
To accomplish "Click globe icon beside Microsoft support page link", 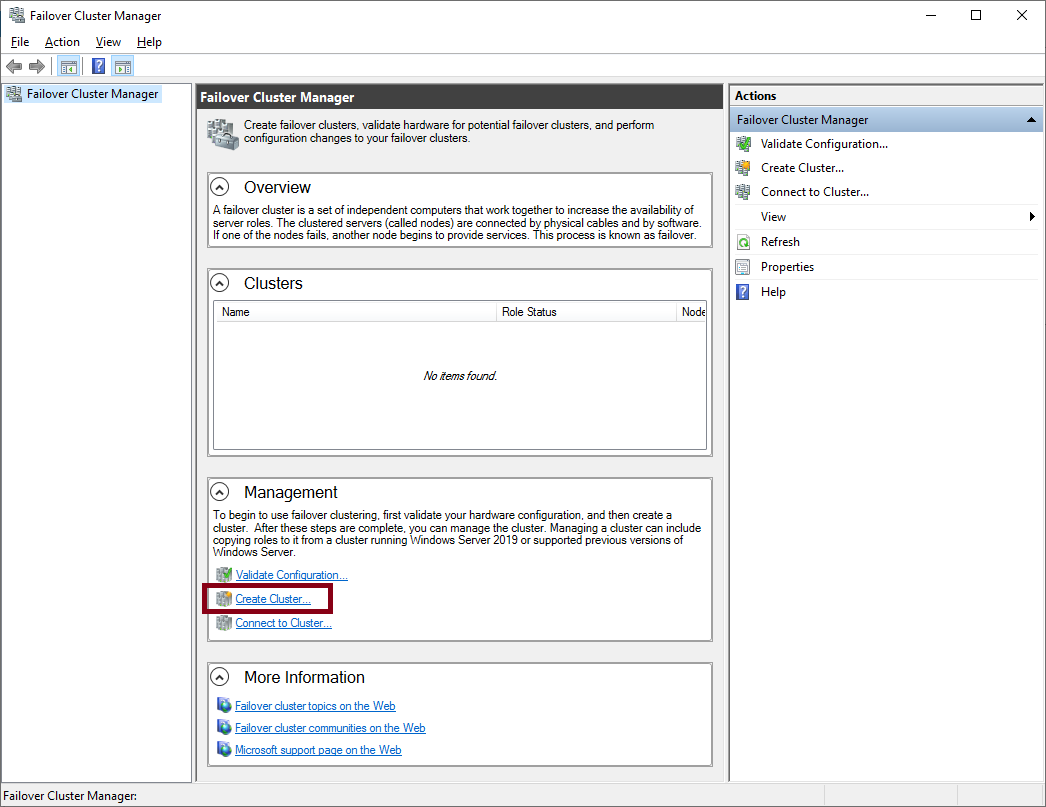I will [224, 750].
